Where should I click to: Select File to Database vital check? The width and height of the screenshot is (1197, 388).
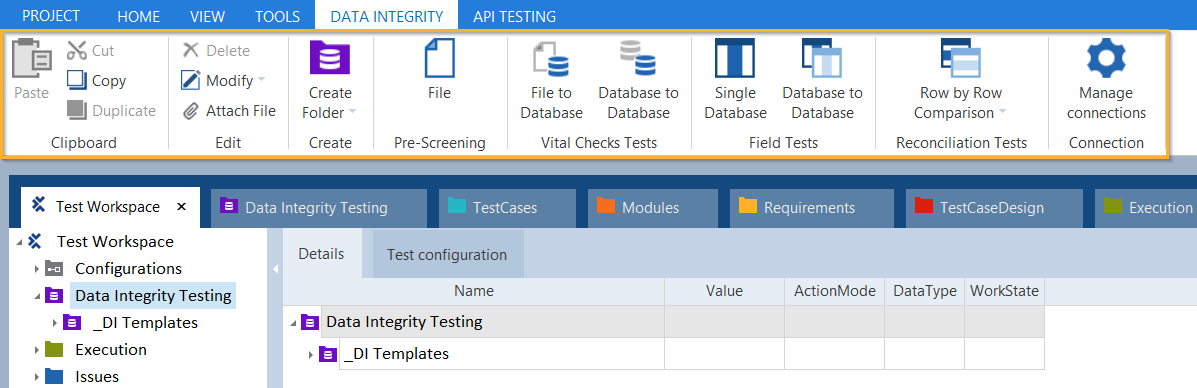tap(550, 60)
